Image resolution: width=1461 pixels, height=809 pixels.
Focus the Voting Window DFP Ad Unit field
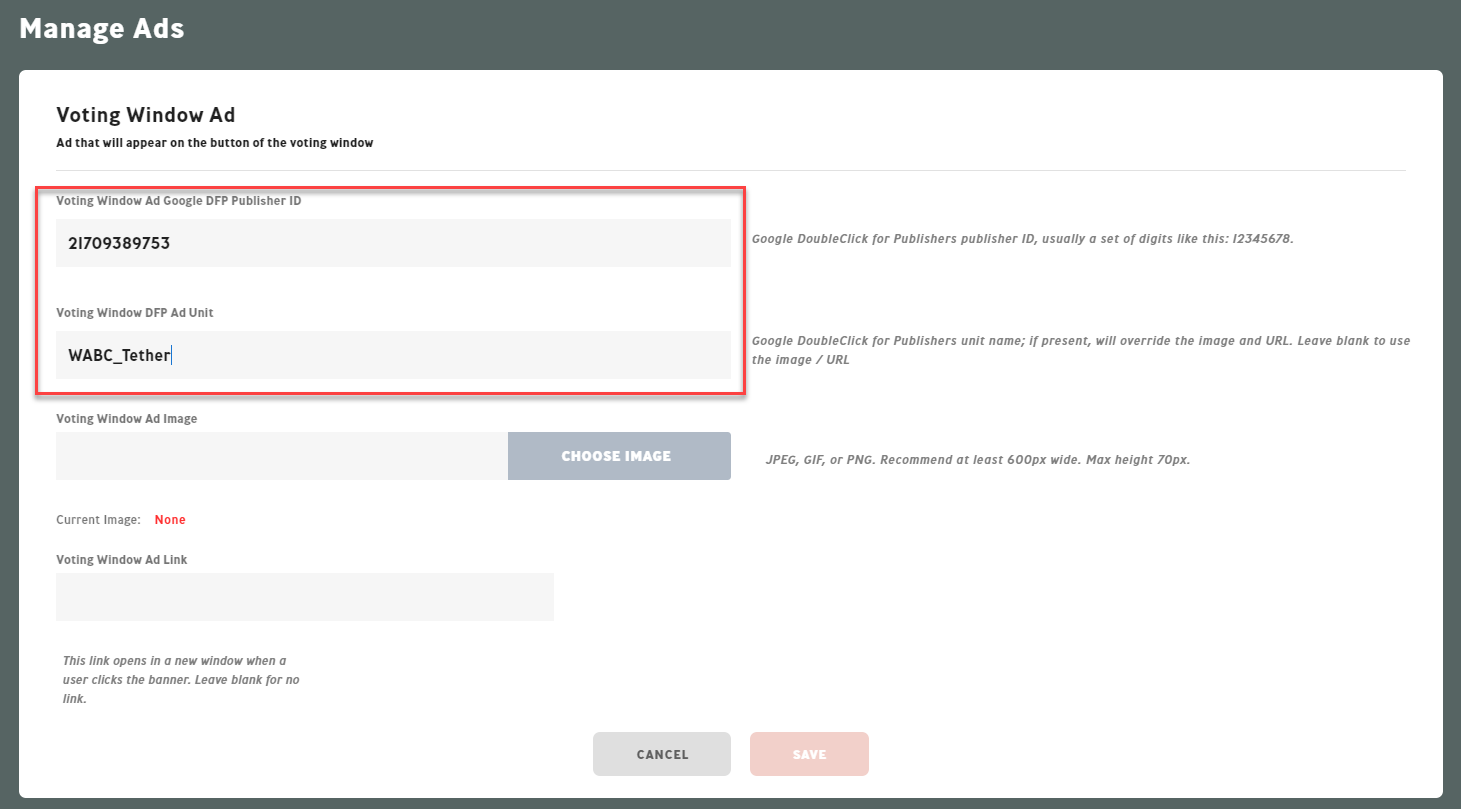pyautogui.click(x=393, y=355)
